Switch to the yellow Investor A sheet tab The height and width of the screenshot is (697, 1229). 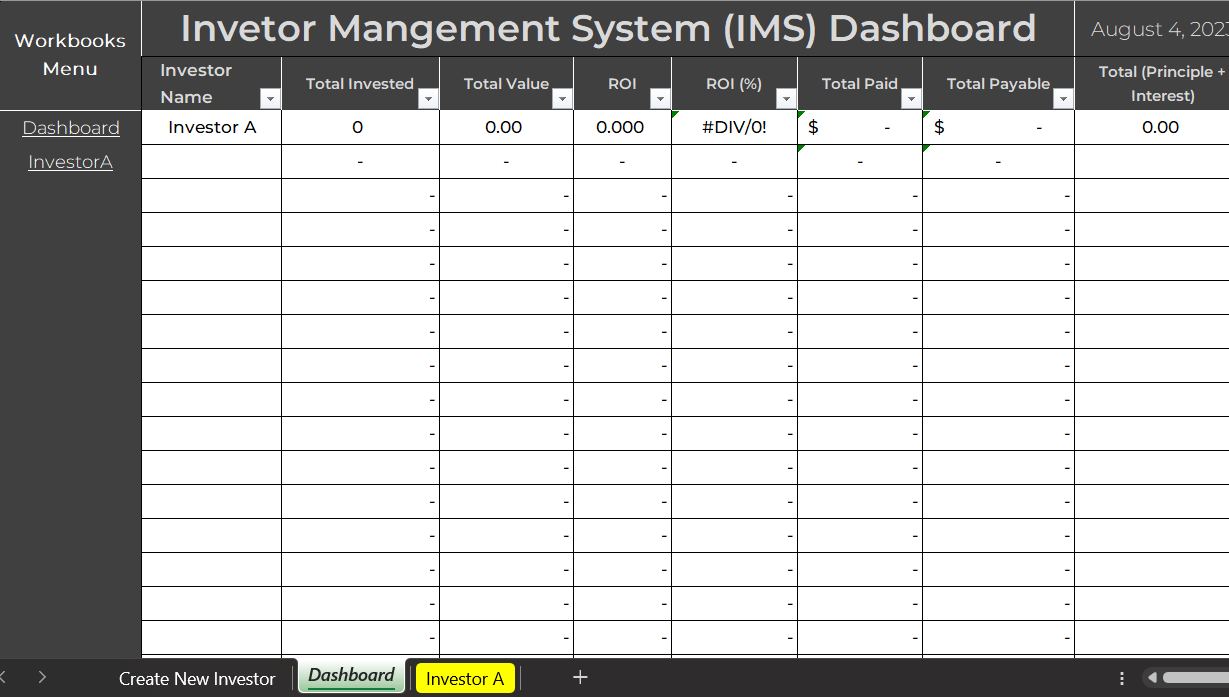click(x=465, y=679)
